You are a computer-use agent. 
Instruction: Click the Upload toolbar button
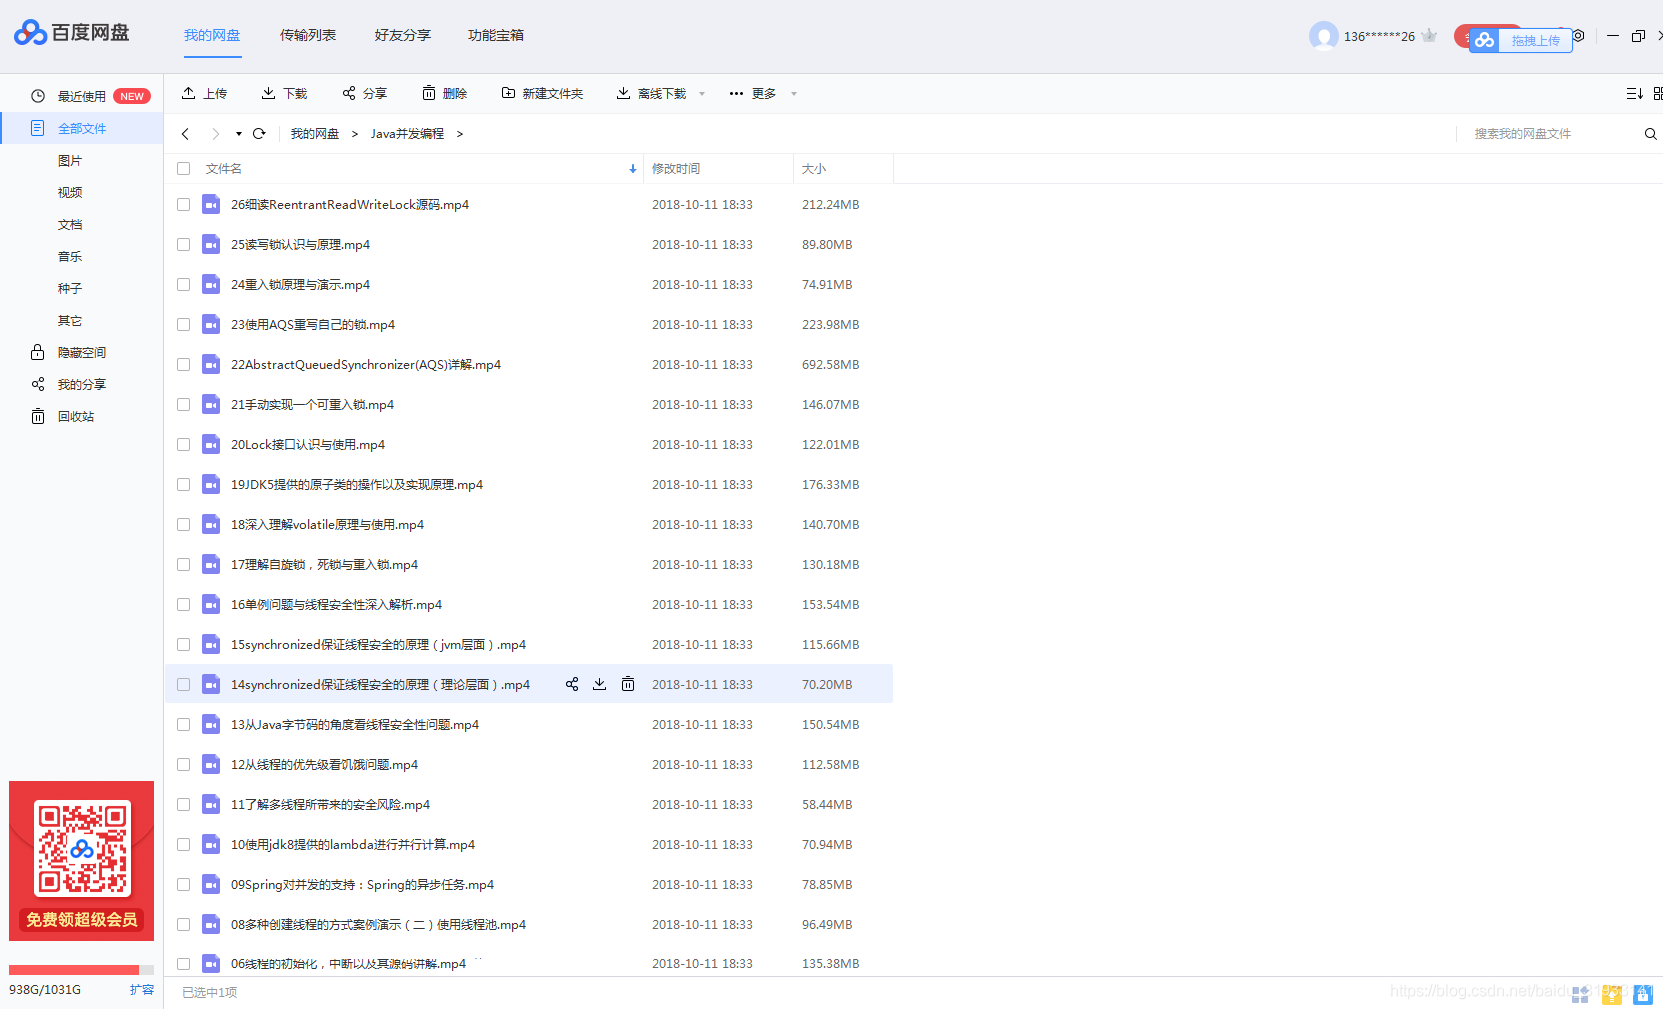(204, 93)
